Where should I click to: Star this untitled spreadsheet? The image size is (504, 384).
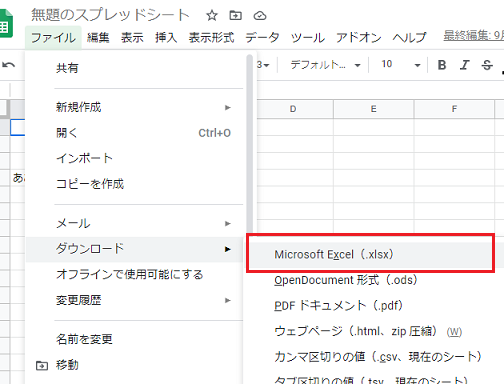212,15
